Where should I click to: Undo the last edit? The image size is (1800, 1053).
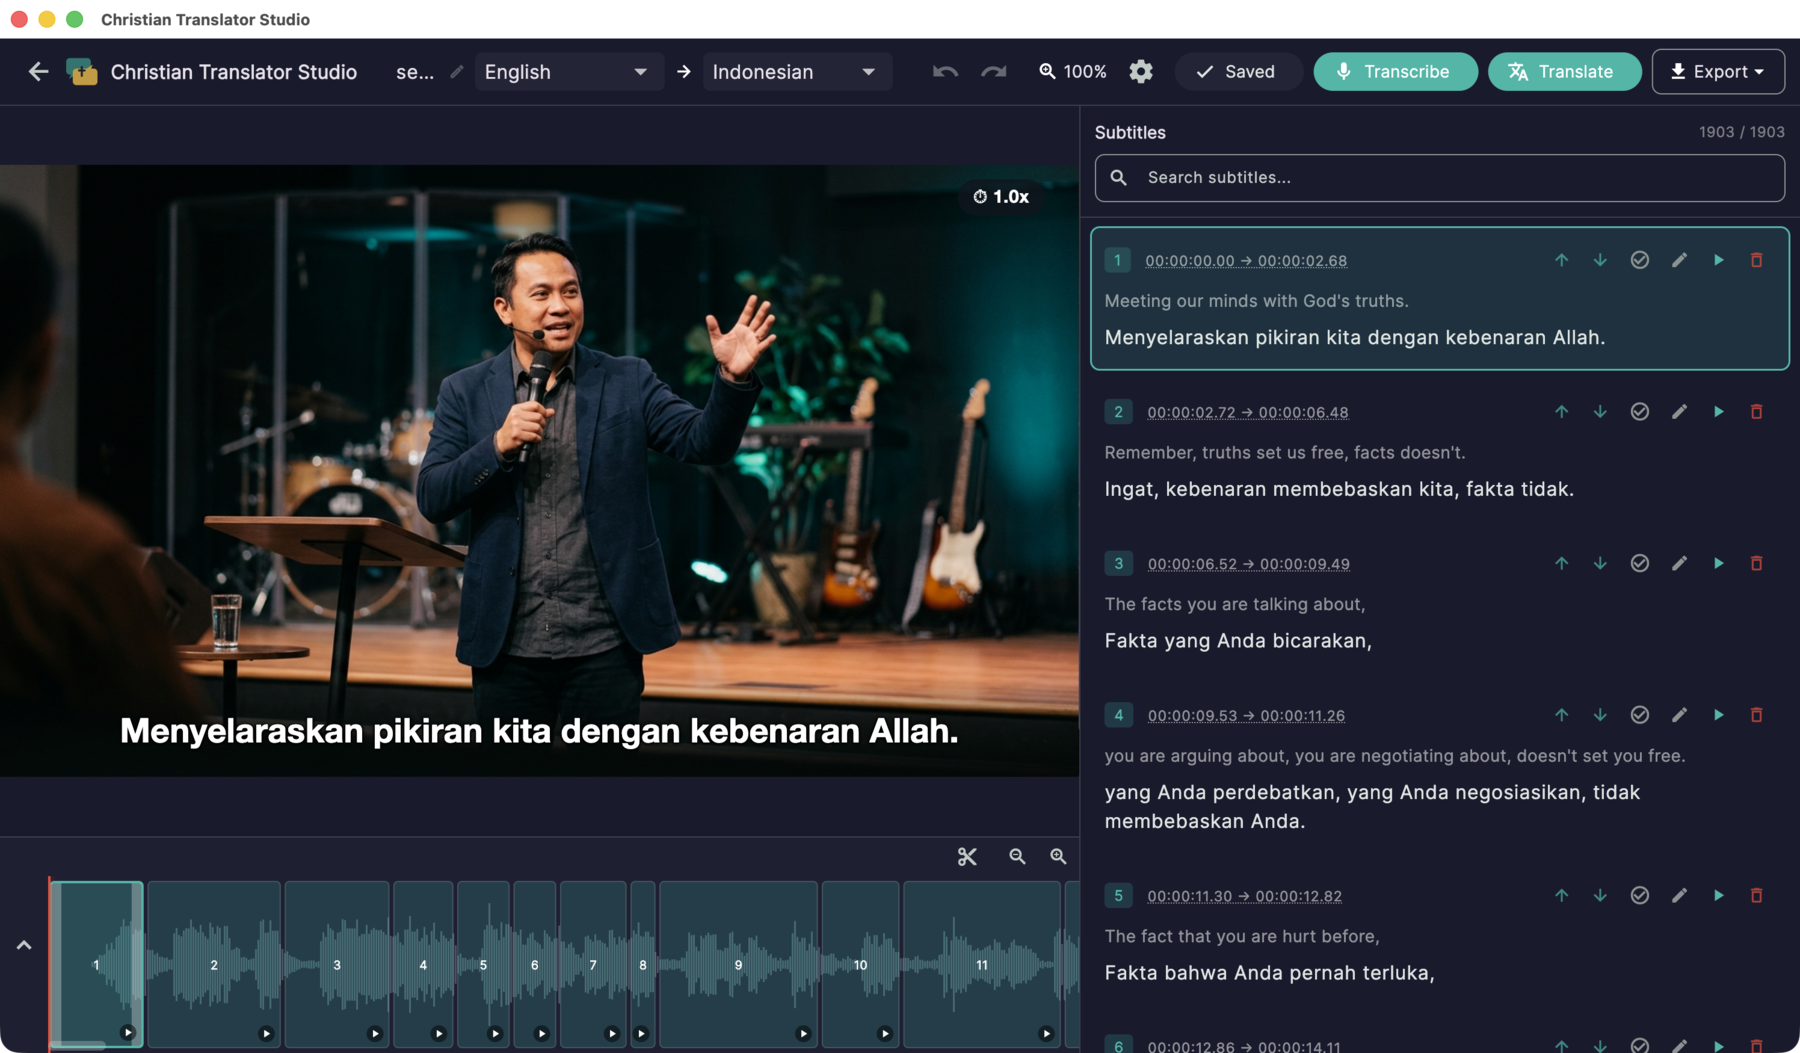point(944,72)
